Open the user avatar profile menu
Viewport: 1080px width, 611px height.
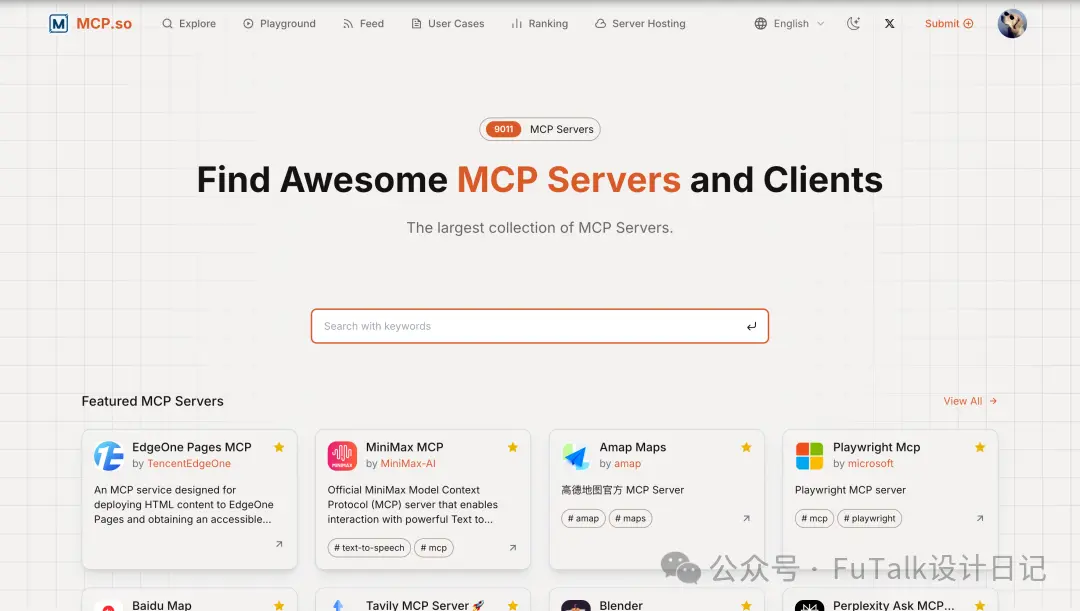pyautogui.click(x=1012, y=23)
